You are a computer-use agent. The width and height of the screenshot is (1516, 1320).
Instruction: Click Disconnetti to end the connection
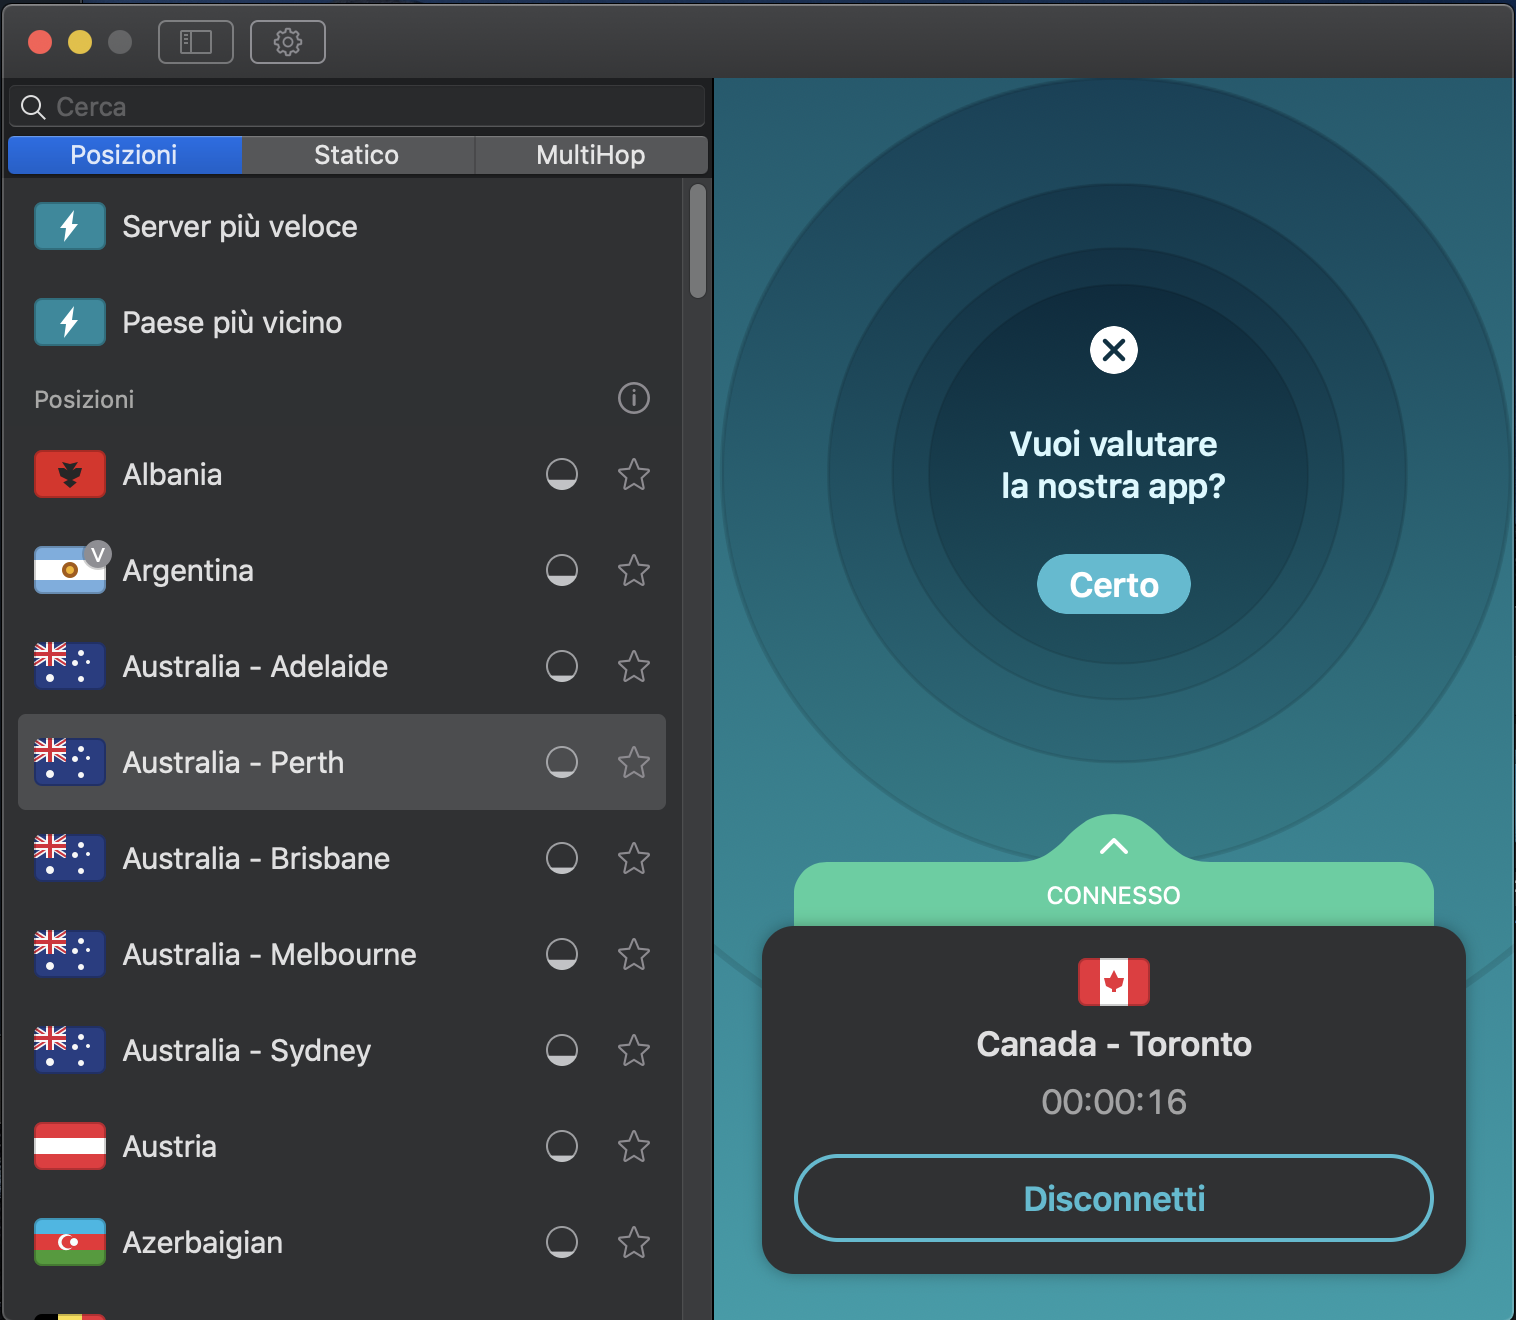click(1113, 1198)
